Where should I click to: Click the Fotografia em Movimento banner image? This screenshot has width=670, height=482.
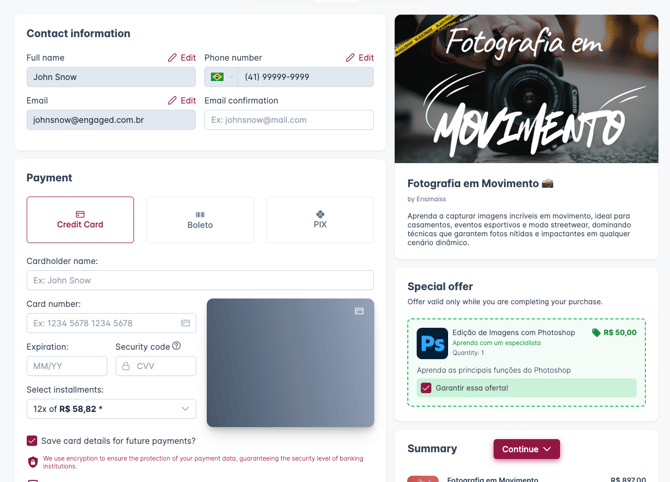526,89
